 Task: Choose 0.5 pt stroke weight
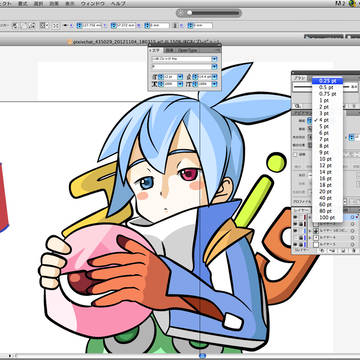point(327,87)
